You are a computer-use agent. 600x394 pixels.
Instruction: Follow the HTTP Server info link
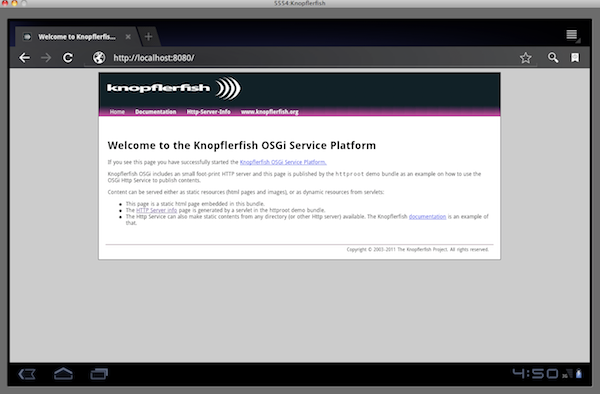click(157, 210)
